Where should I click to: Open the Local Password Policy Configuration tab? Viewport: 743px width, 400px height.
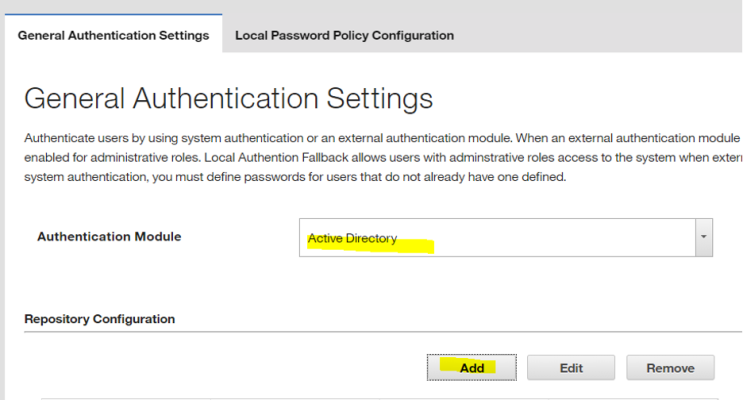[344, 36]
